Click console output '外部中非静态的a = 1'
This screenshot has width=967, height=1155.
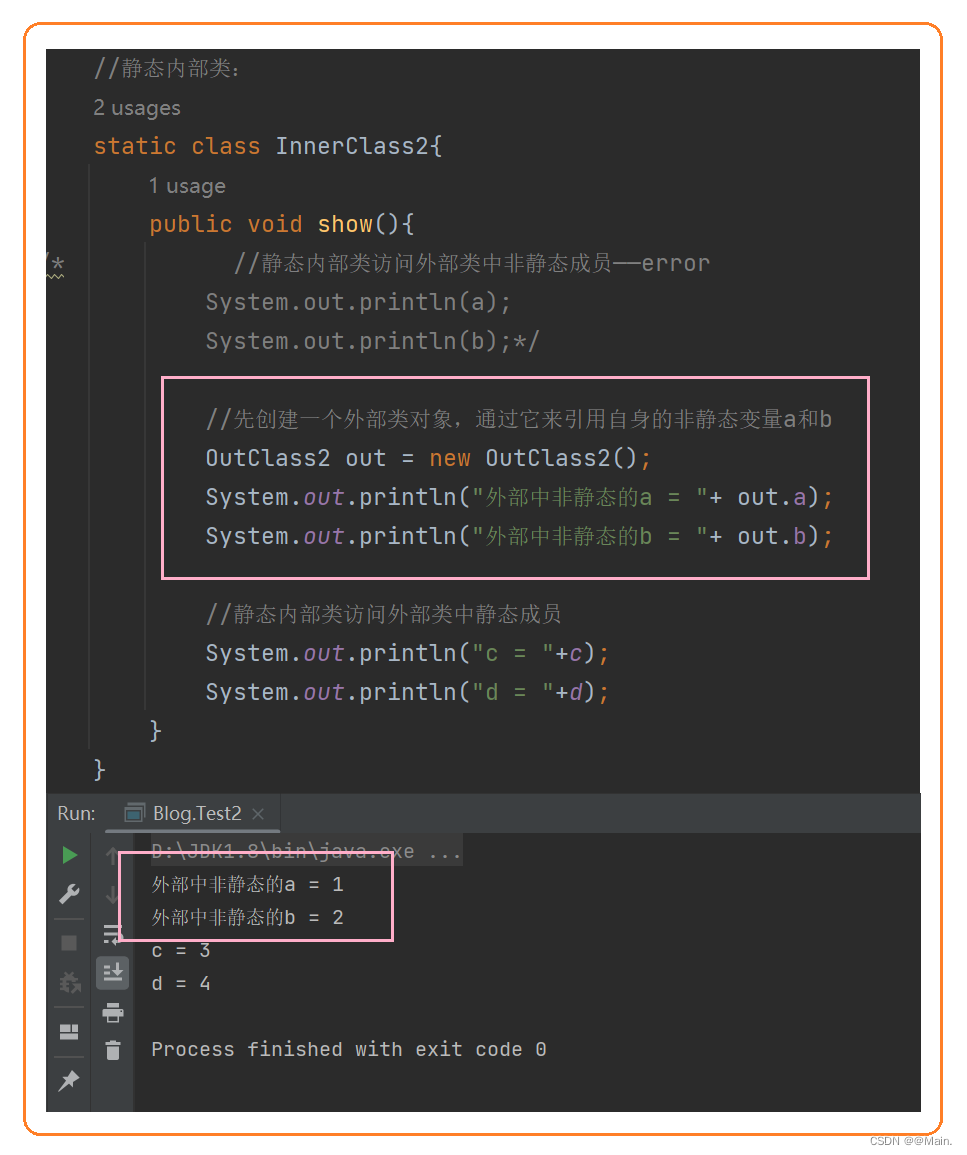coord(247,884)
